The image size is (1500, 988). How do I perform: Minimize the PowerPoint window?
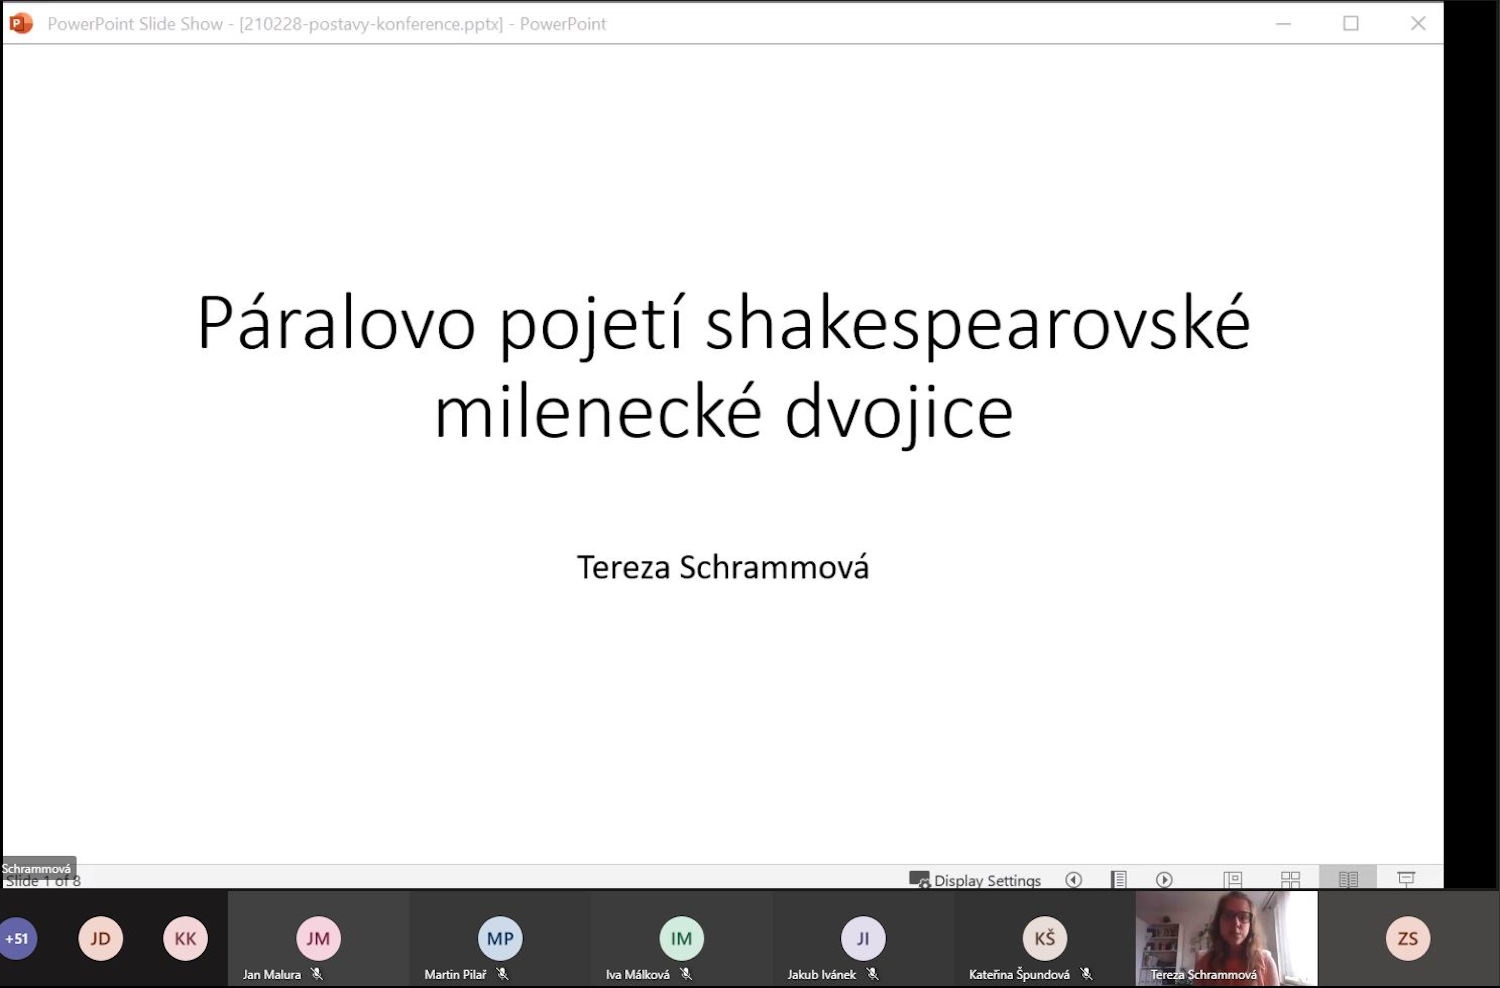pyautogui.click(x=1284, y=23)
